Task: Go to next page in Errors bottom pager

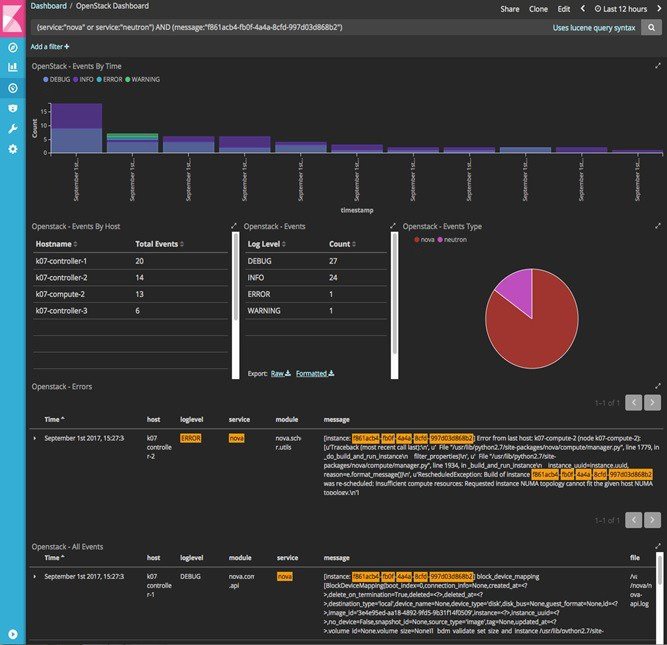Action: coord(652,519)
